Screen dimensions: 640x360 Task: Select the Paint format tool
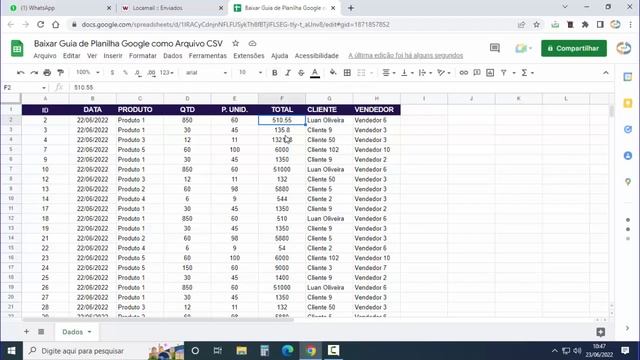(x=60, y=73)
